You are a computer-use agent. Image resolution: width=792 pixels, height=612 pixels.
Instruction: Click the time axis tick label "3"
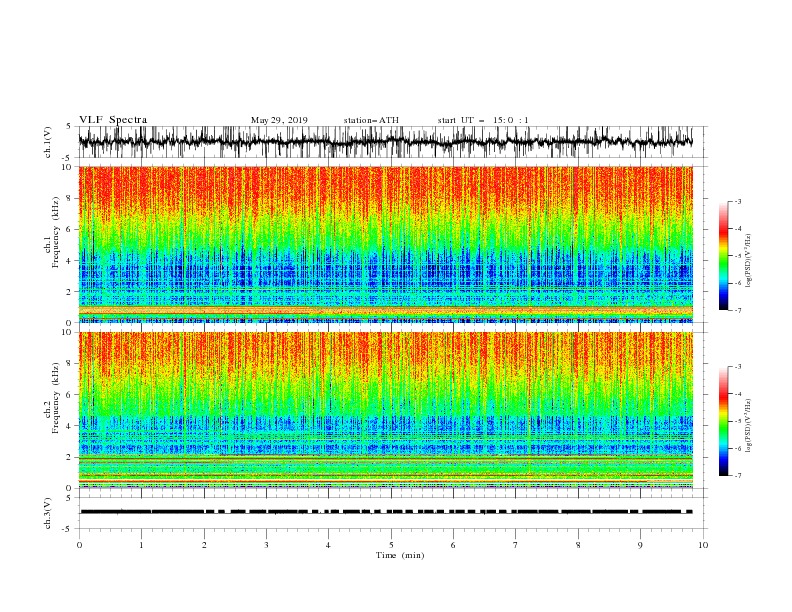266,545
